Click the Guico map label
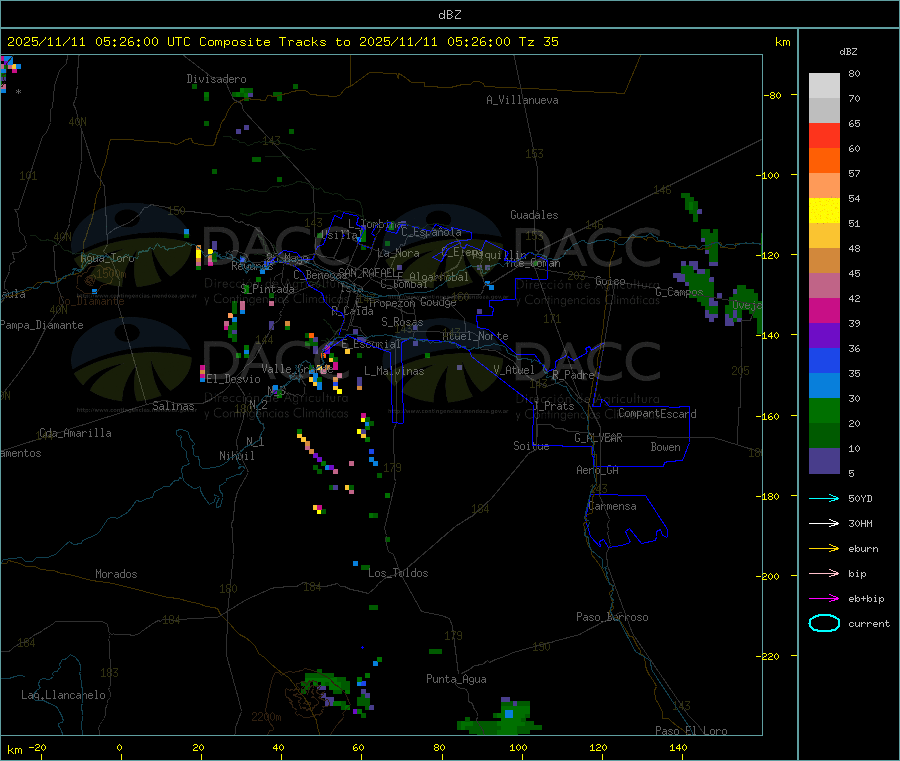The height and width of the screenshot is (761, 900). (x=610, y=281)
